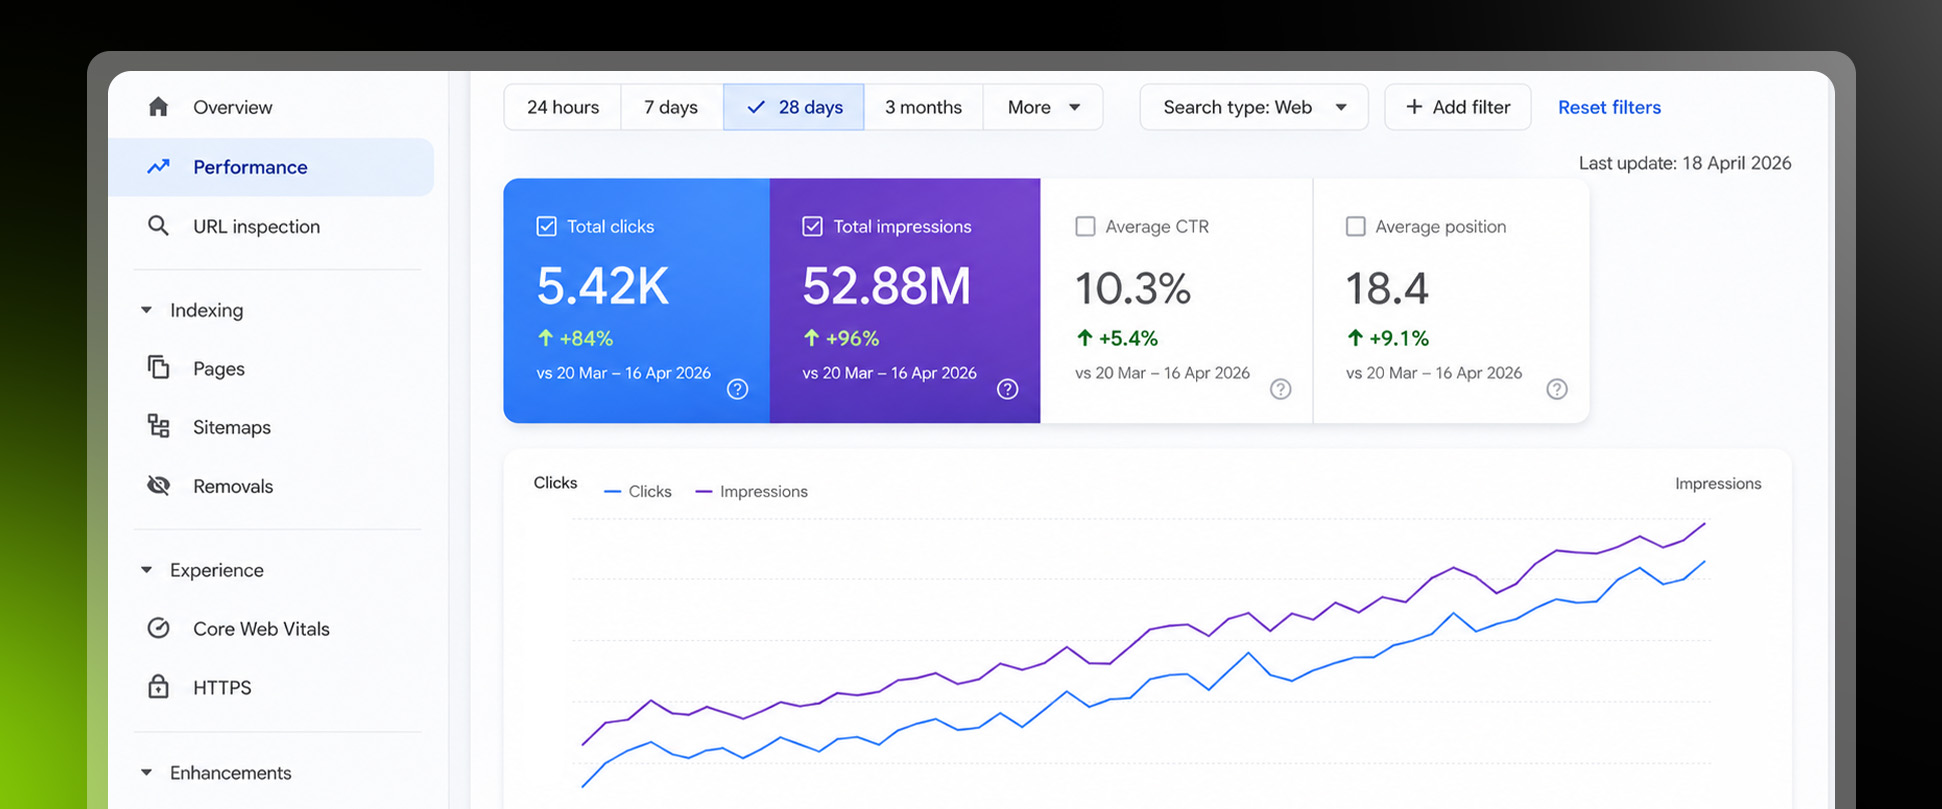This screenshot has width=1942, height=809.
Task: Open help for Average CTR card
Action: coord(1280,389)
